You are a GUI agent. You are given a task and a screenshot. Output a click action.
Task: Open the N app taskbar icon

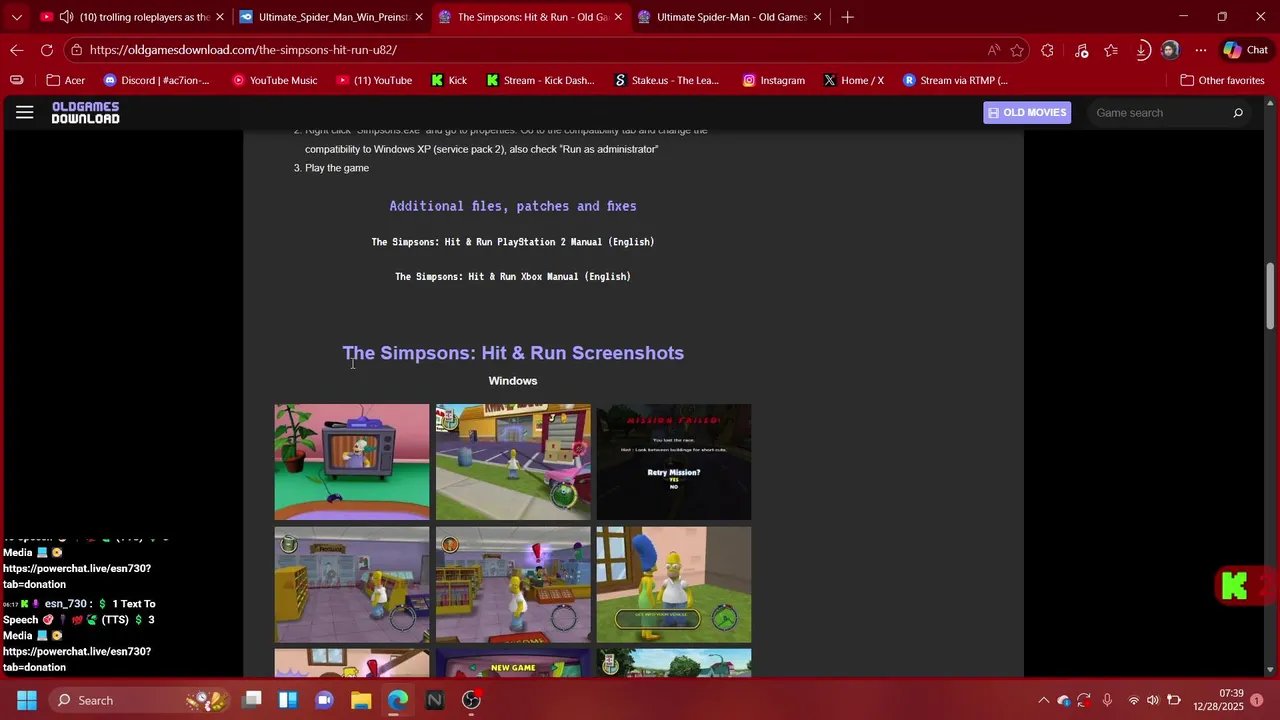(x=434, y=700)
